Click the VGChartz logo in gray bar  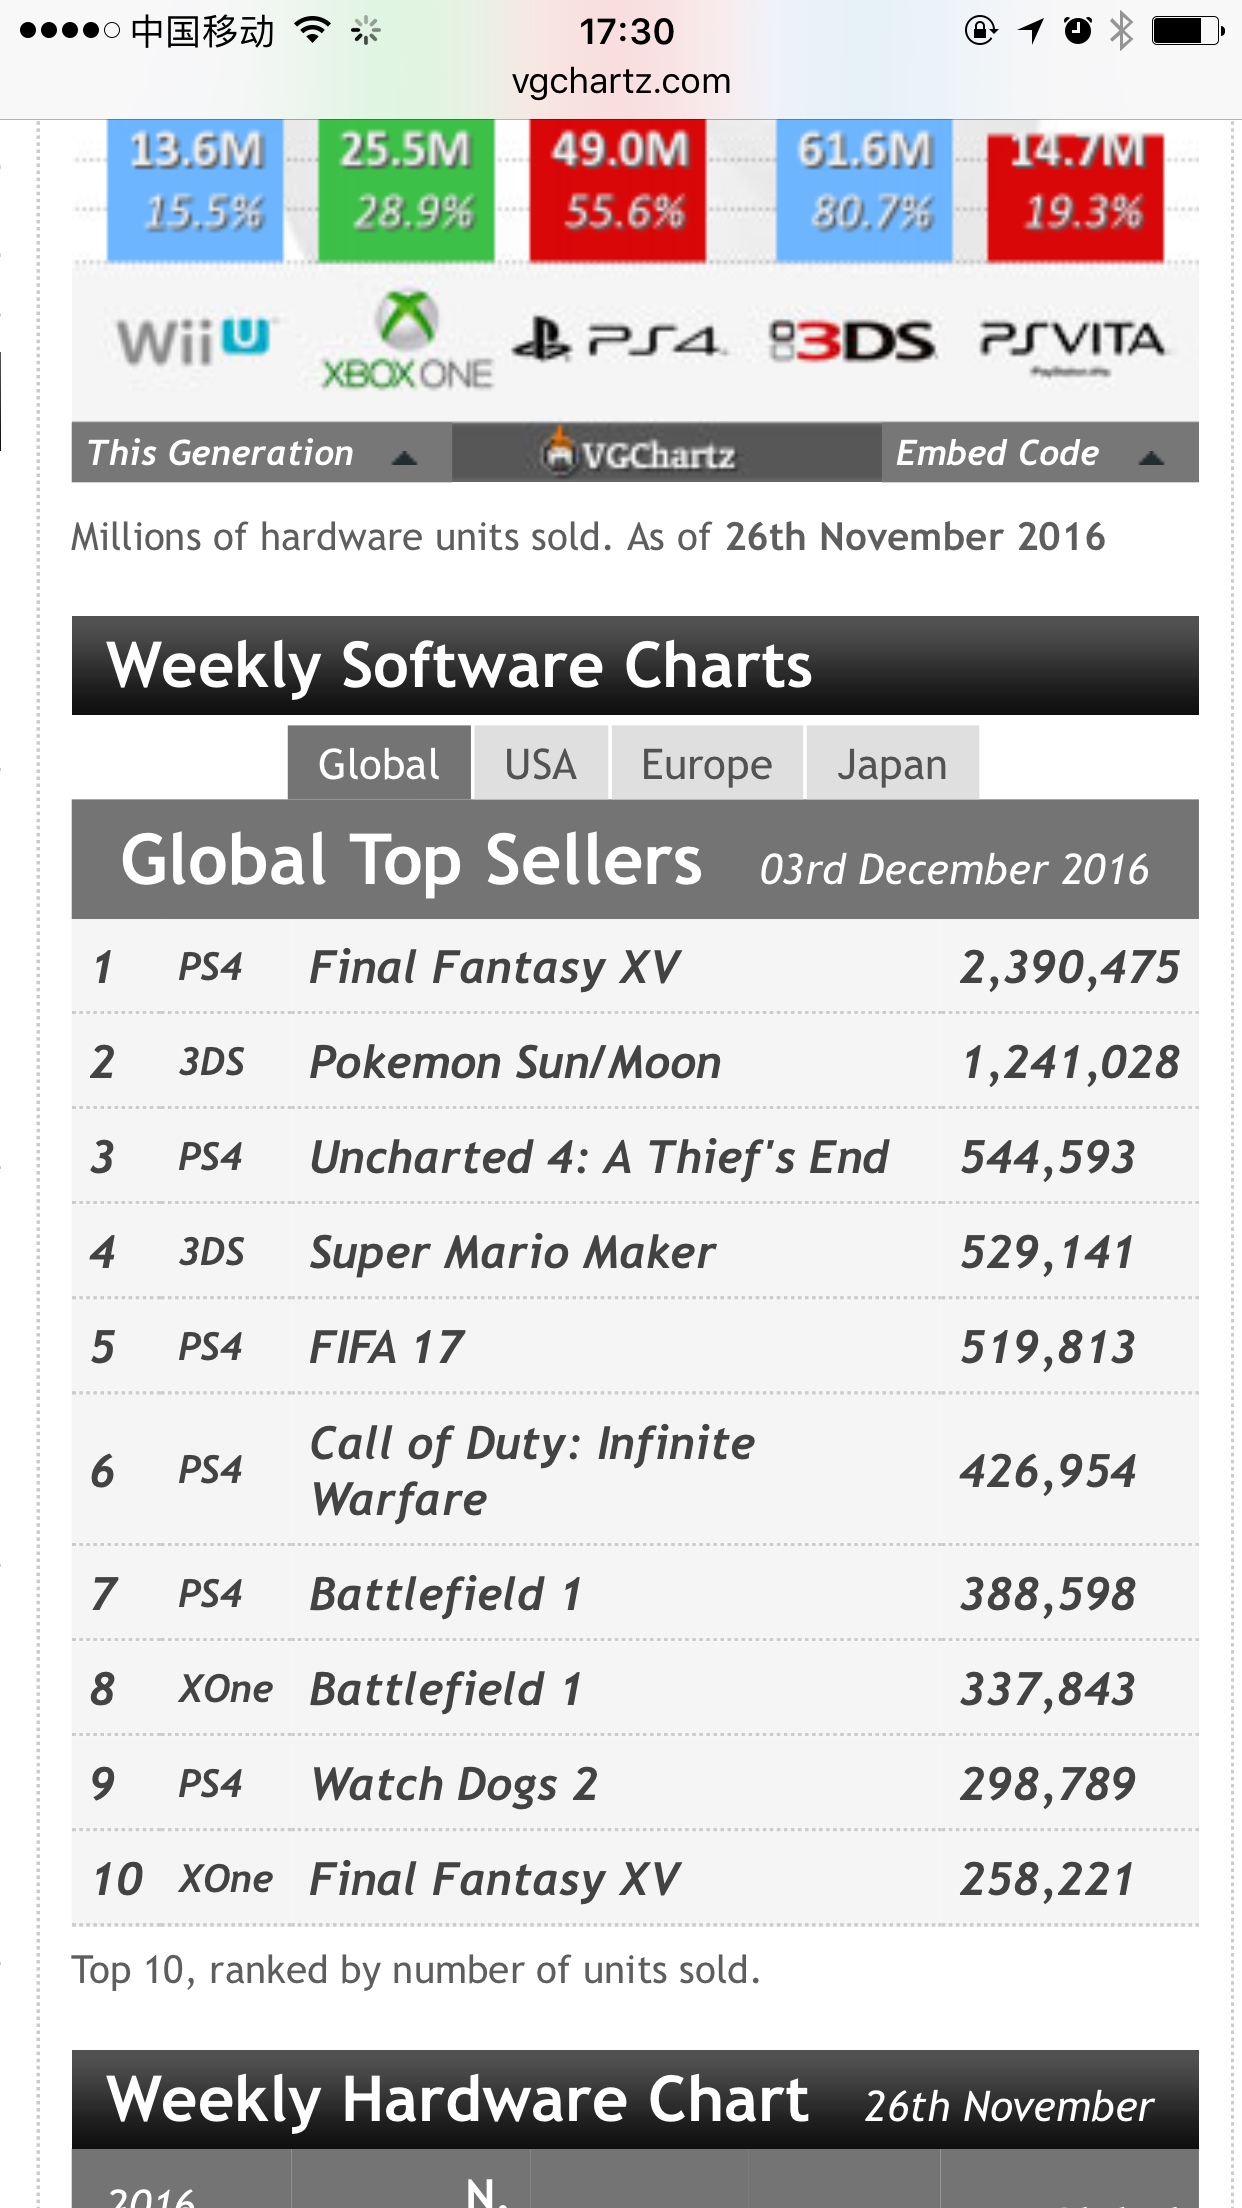coord(640,454)
